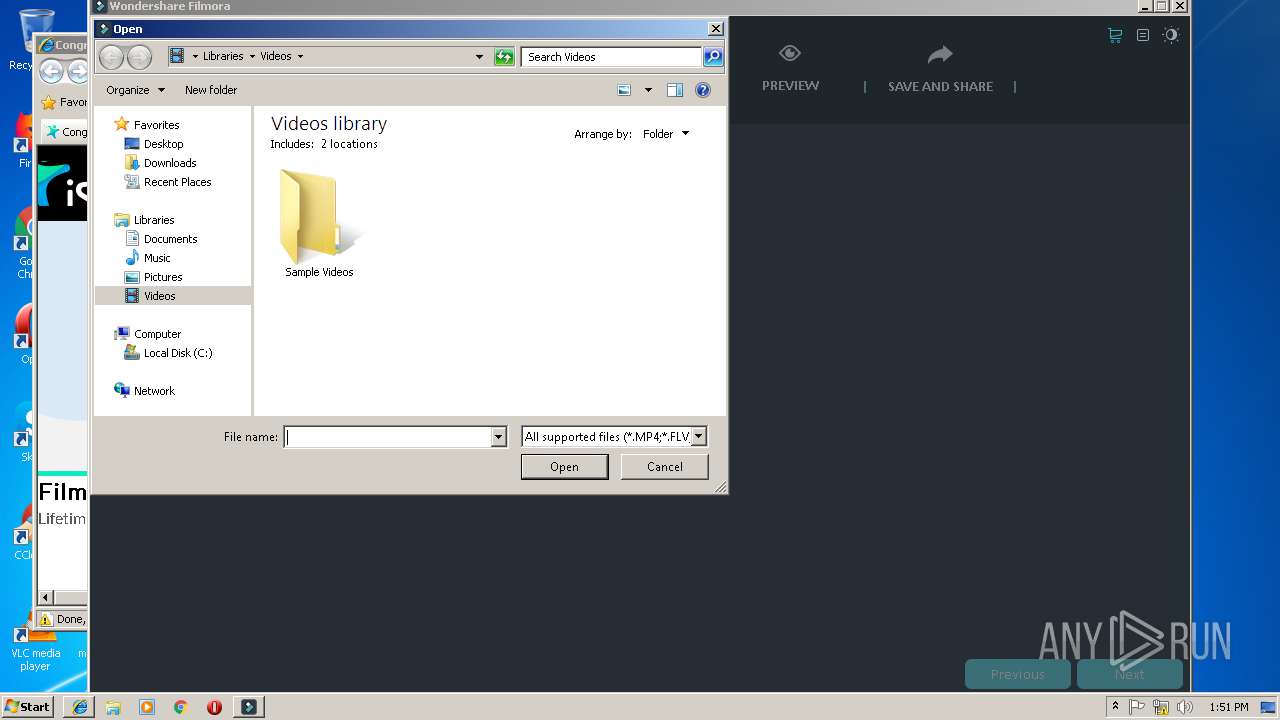Viewport: 1280px width, 720px height.
Task: Click New folder button
Action: tap(211, 90)
